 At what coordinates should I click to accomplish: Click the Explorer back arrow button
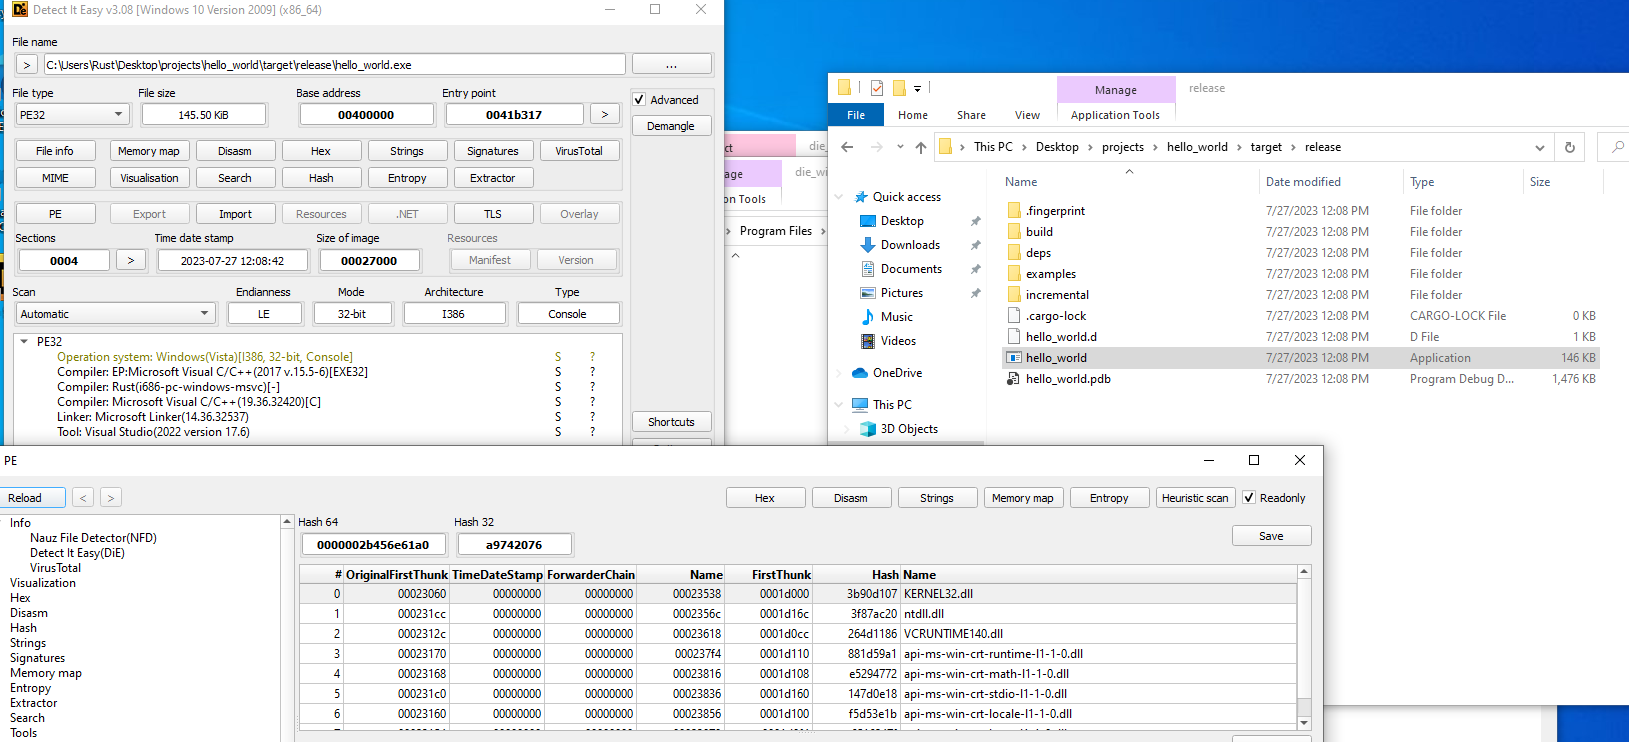(847, 147)
